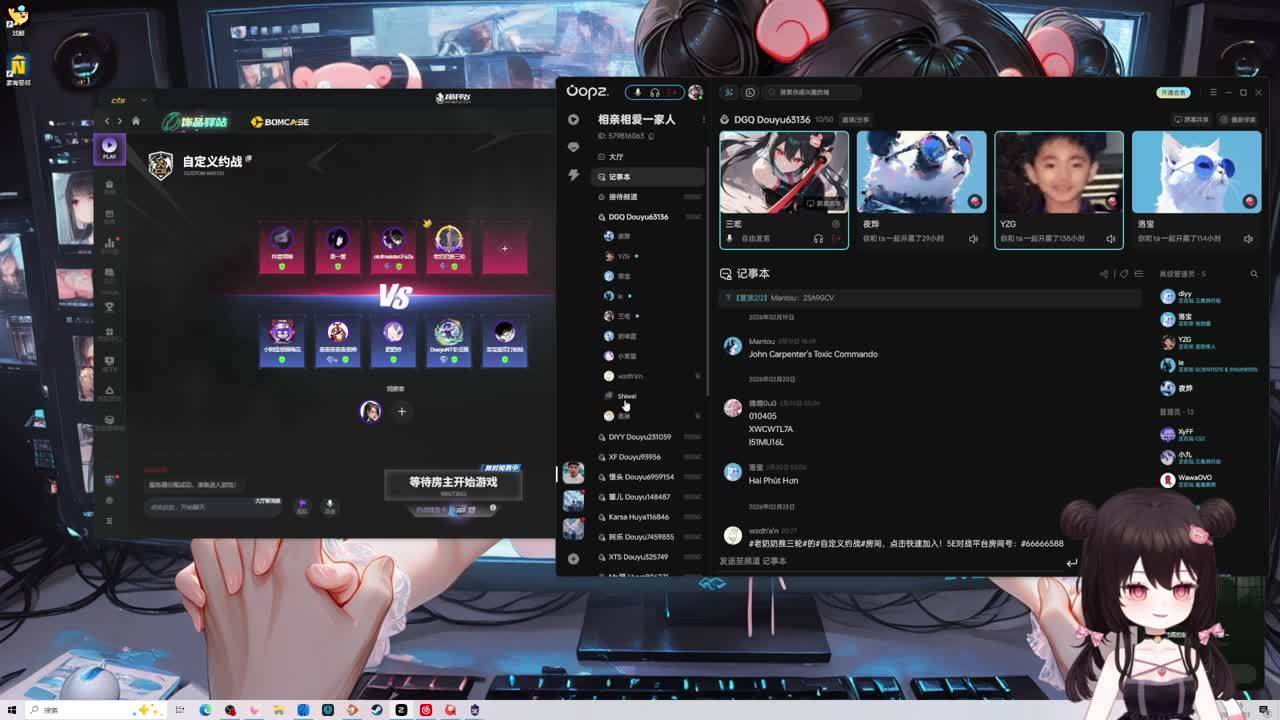Open the BOMCASE tab
Screen dimensions: 1280x720
click(279, 122)
